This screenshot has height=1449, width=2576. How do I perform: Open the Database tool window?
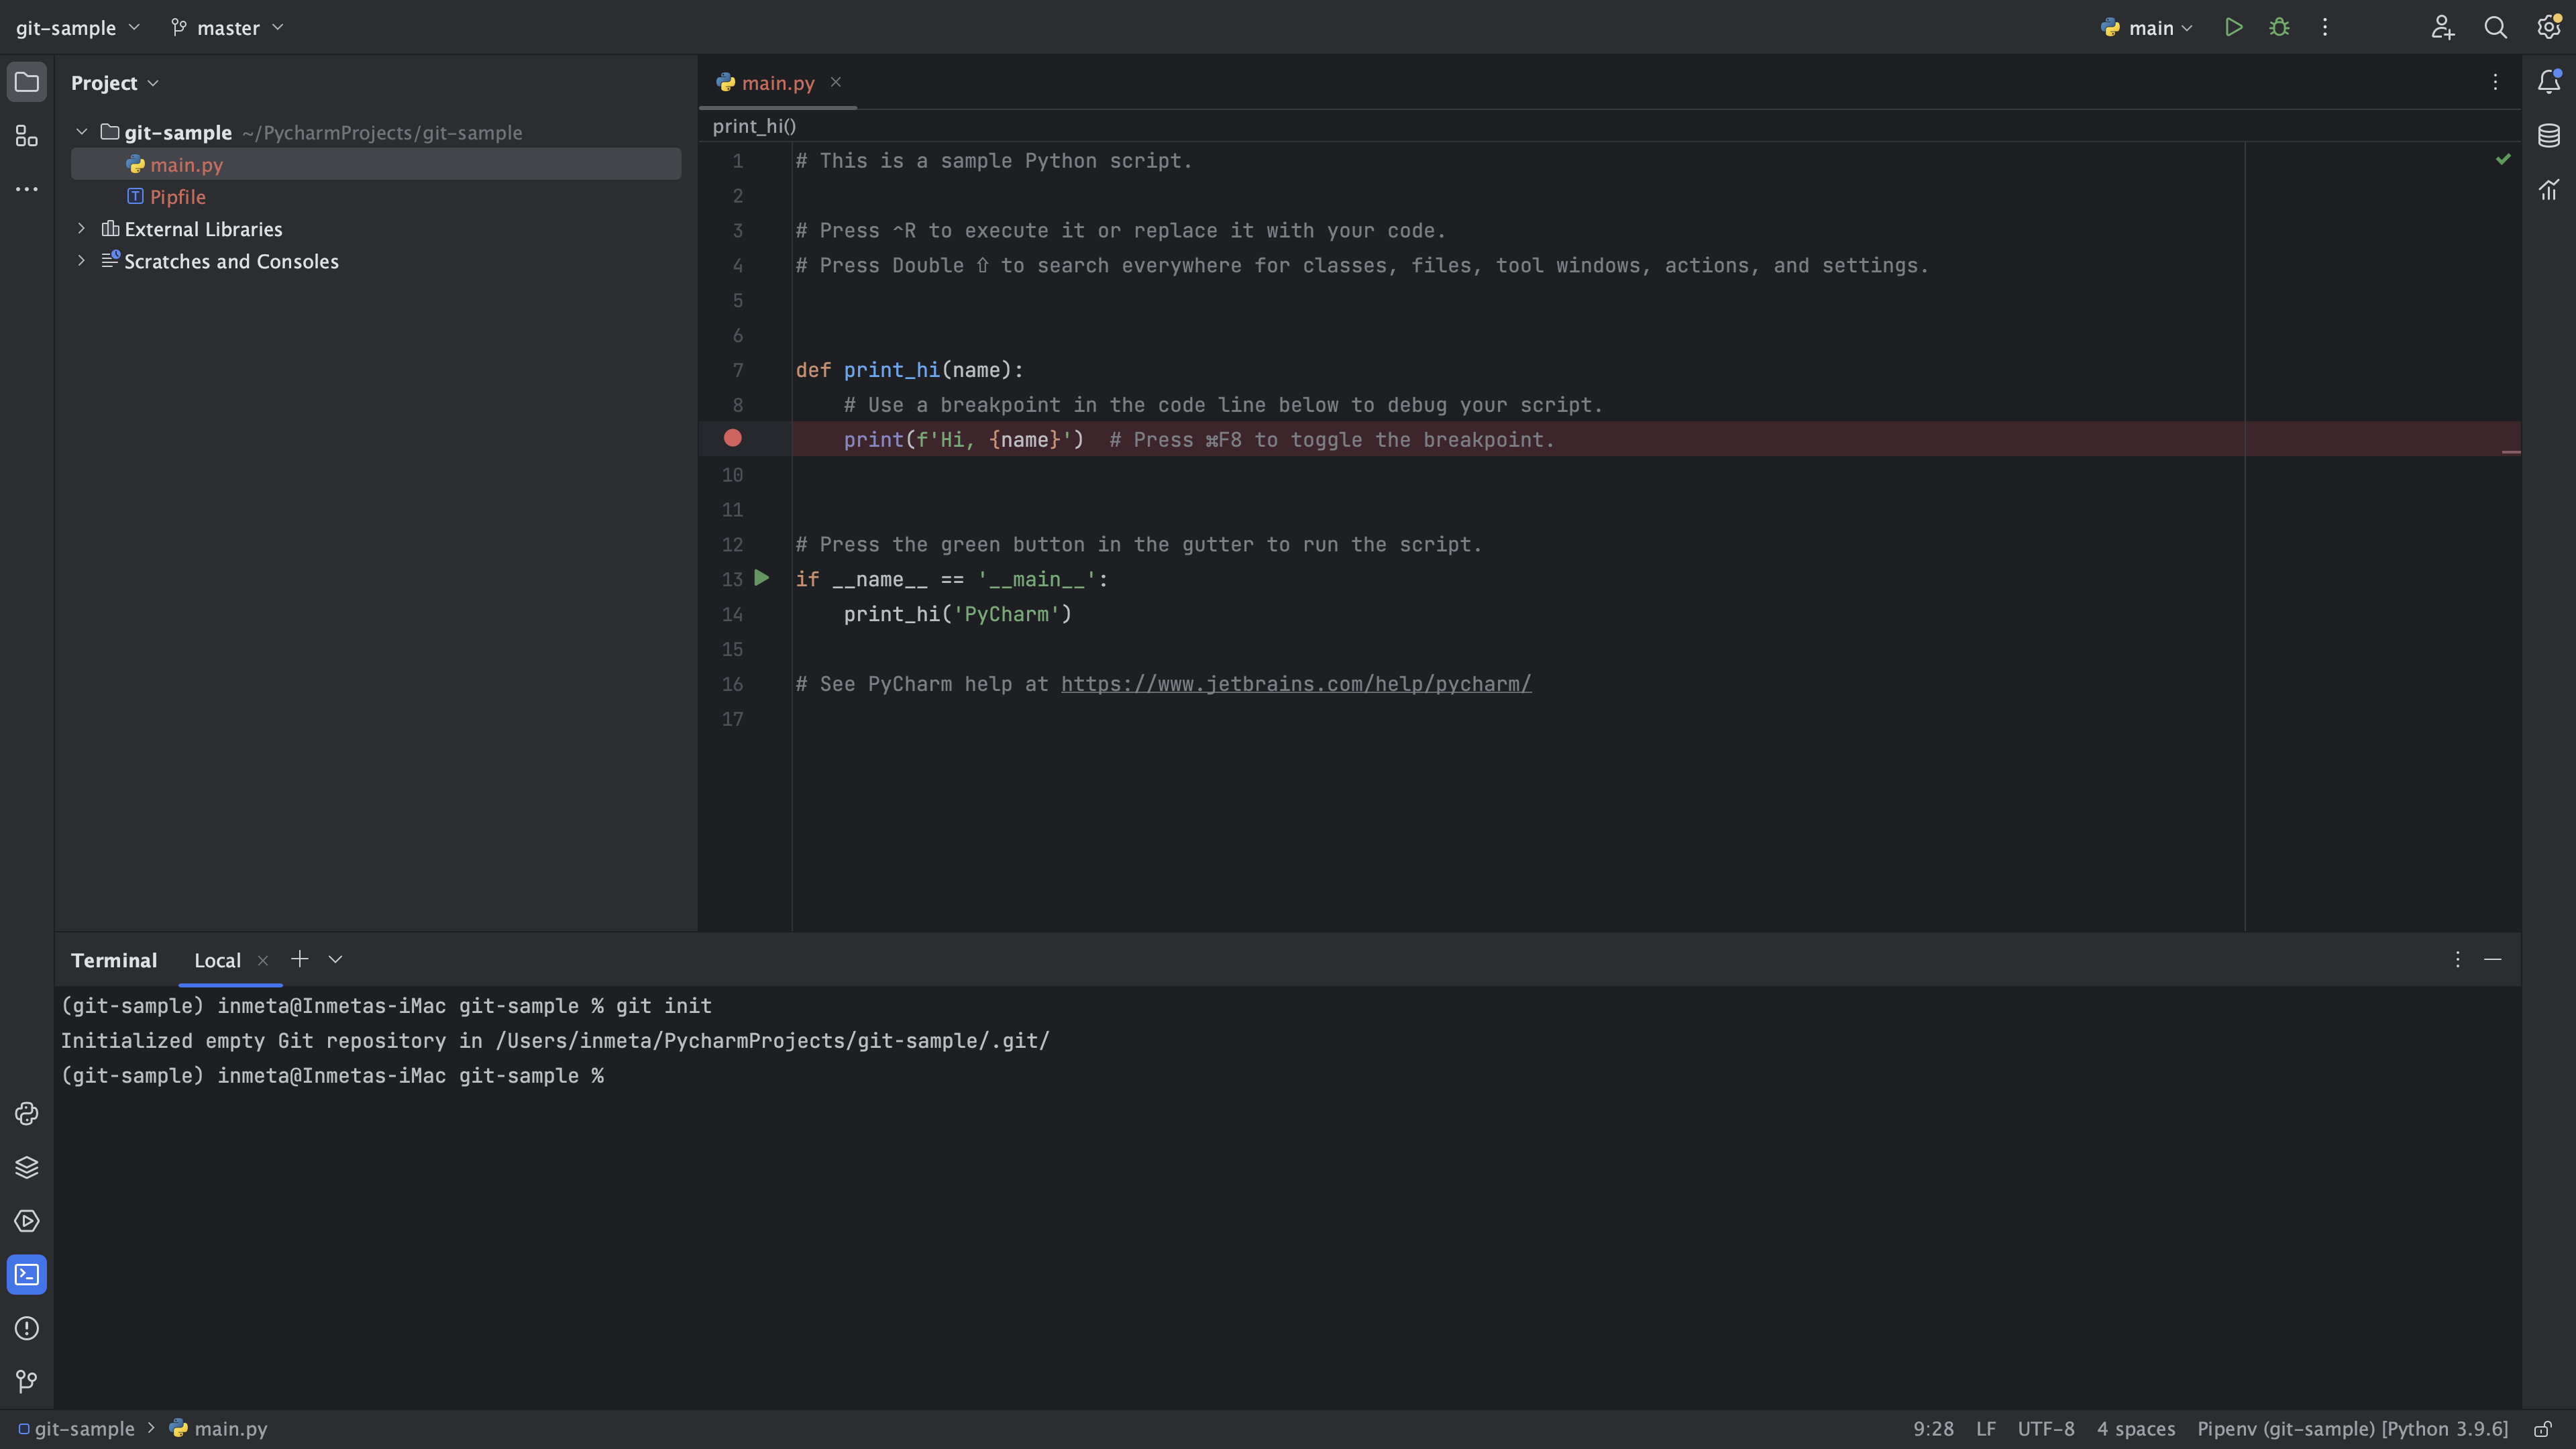pyautogui.click(x=2548, y=135)
